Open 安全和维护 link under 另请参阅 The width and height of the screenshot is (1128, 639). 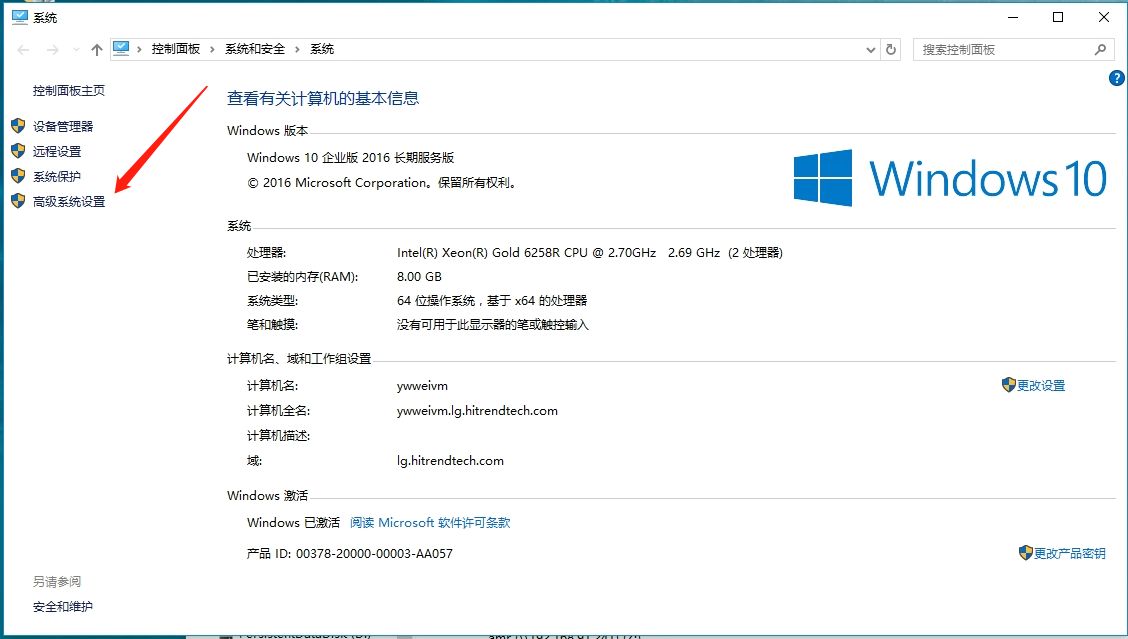63,607
